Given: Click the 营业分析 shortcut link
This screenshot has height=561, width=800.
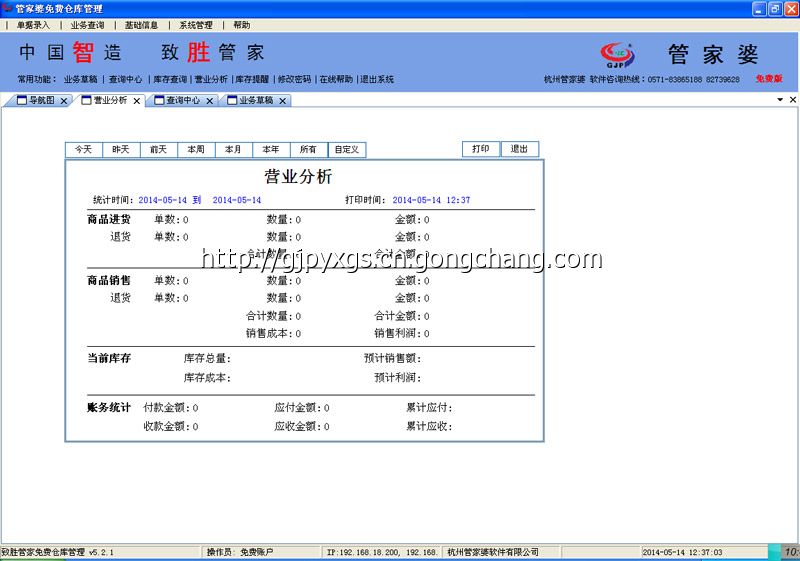Looking at the screenshot, I should (x=211, y=79).
